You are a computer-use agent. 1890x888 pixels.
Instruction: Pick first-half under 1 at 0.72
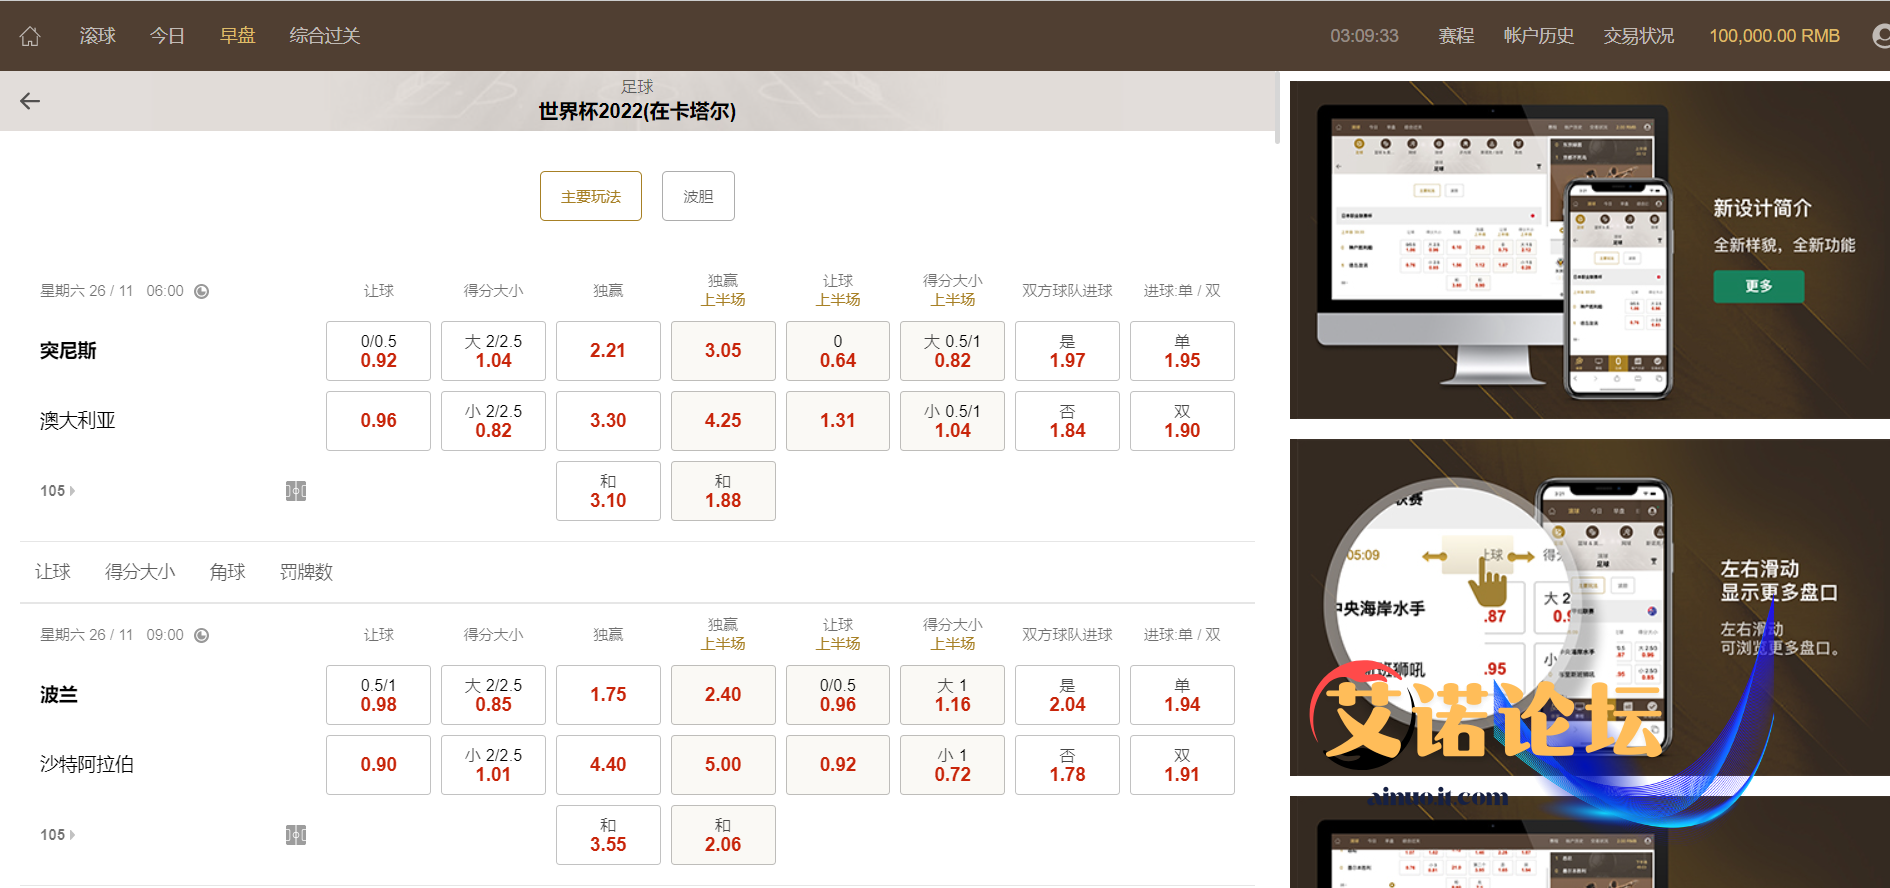click(x=952, y=765)
